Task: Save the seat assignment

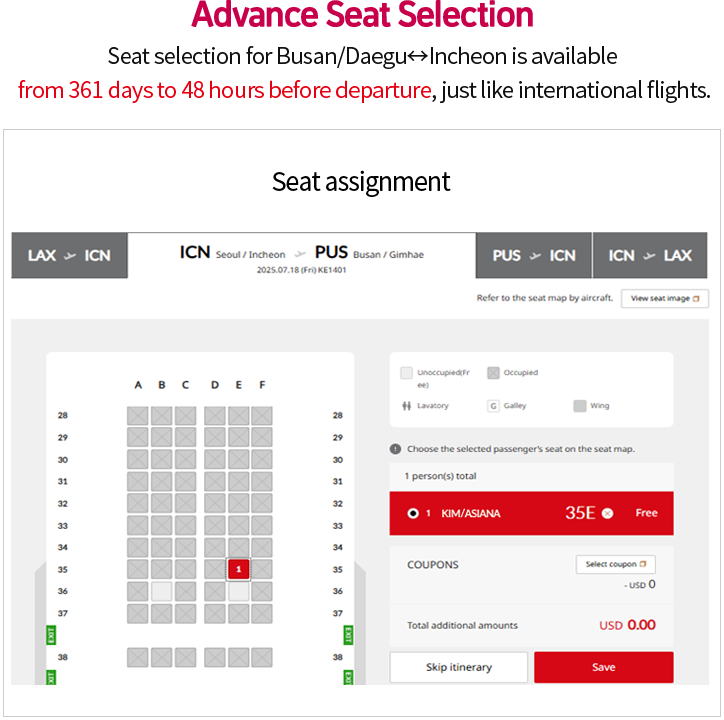Action: (x=603, y=667)
